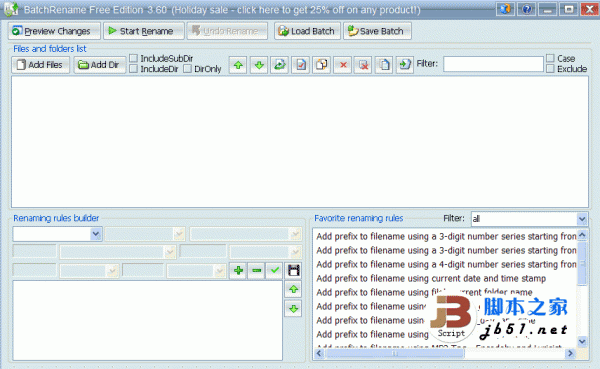Viewport: 600px width, 369px height.
Task: Click the Add Files button
Action: pos(41,65)
